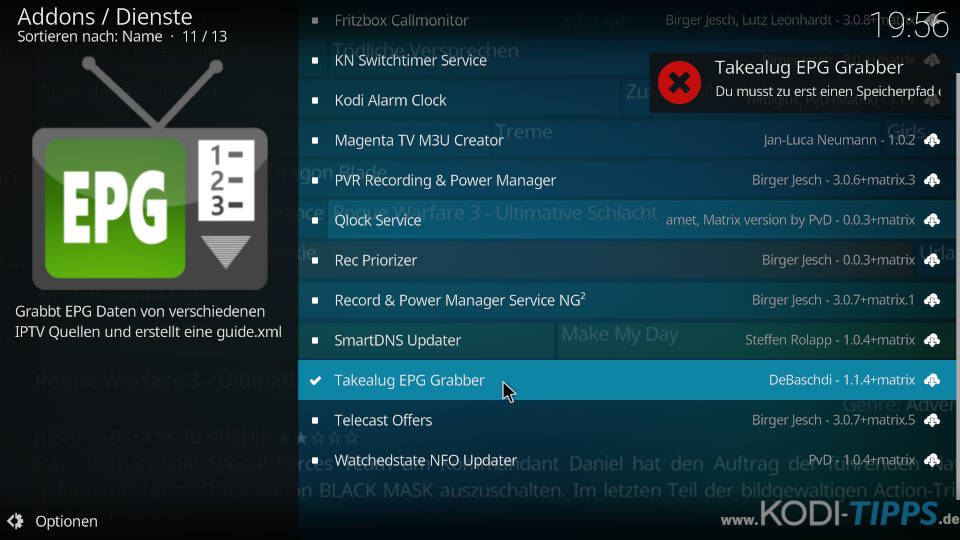960x540 pixels.
Task: Click download cloud icon for Telecast Offers
Action: [932, 420]
